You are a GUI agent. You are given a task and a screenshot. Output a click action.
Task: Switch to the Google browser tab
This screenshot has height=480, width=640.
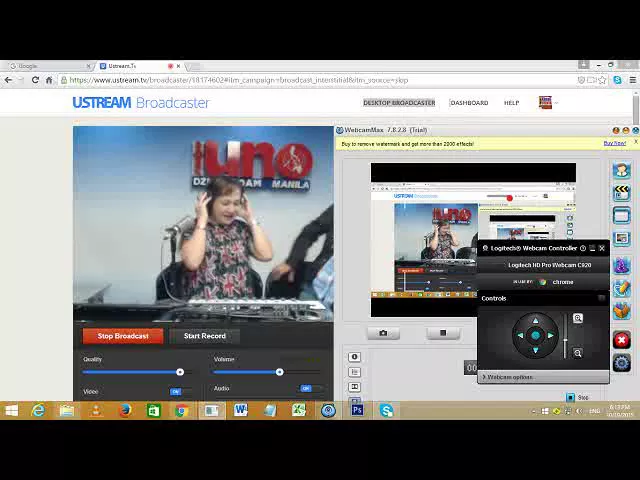pos(48,66)
